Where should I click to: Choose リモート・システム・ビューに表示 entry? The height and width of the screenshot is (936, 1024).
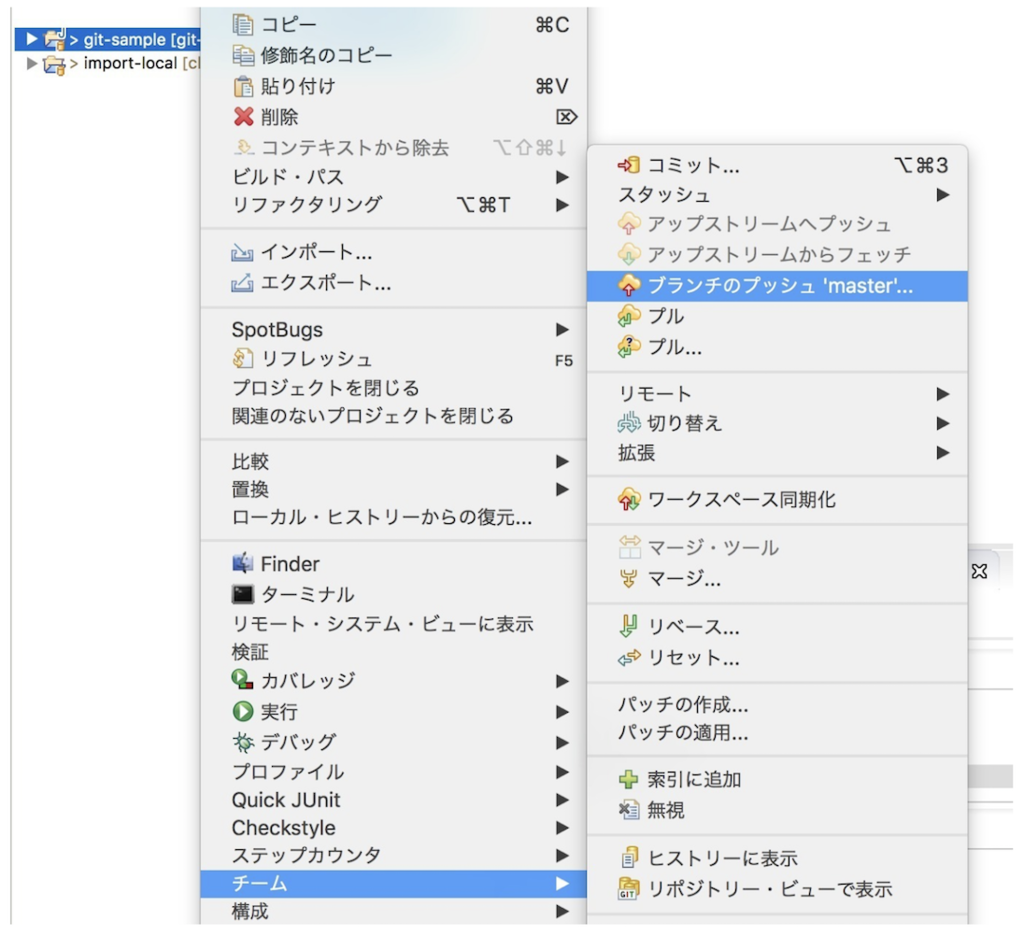[394, 624]
